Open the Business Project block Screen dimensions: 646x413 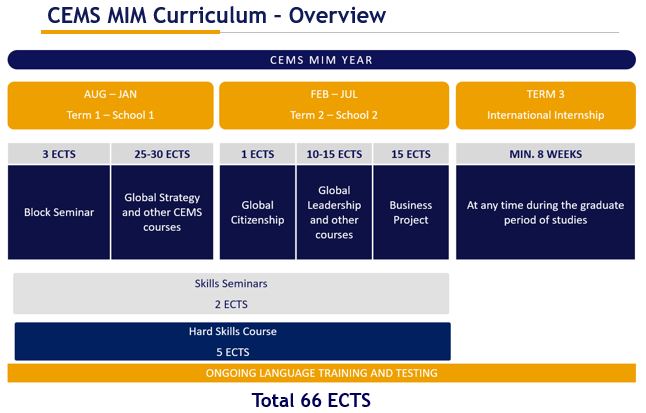[x=411, y=212]
